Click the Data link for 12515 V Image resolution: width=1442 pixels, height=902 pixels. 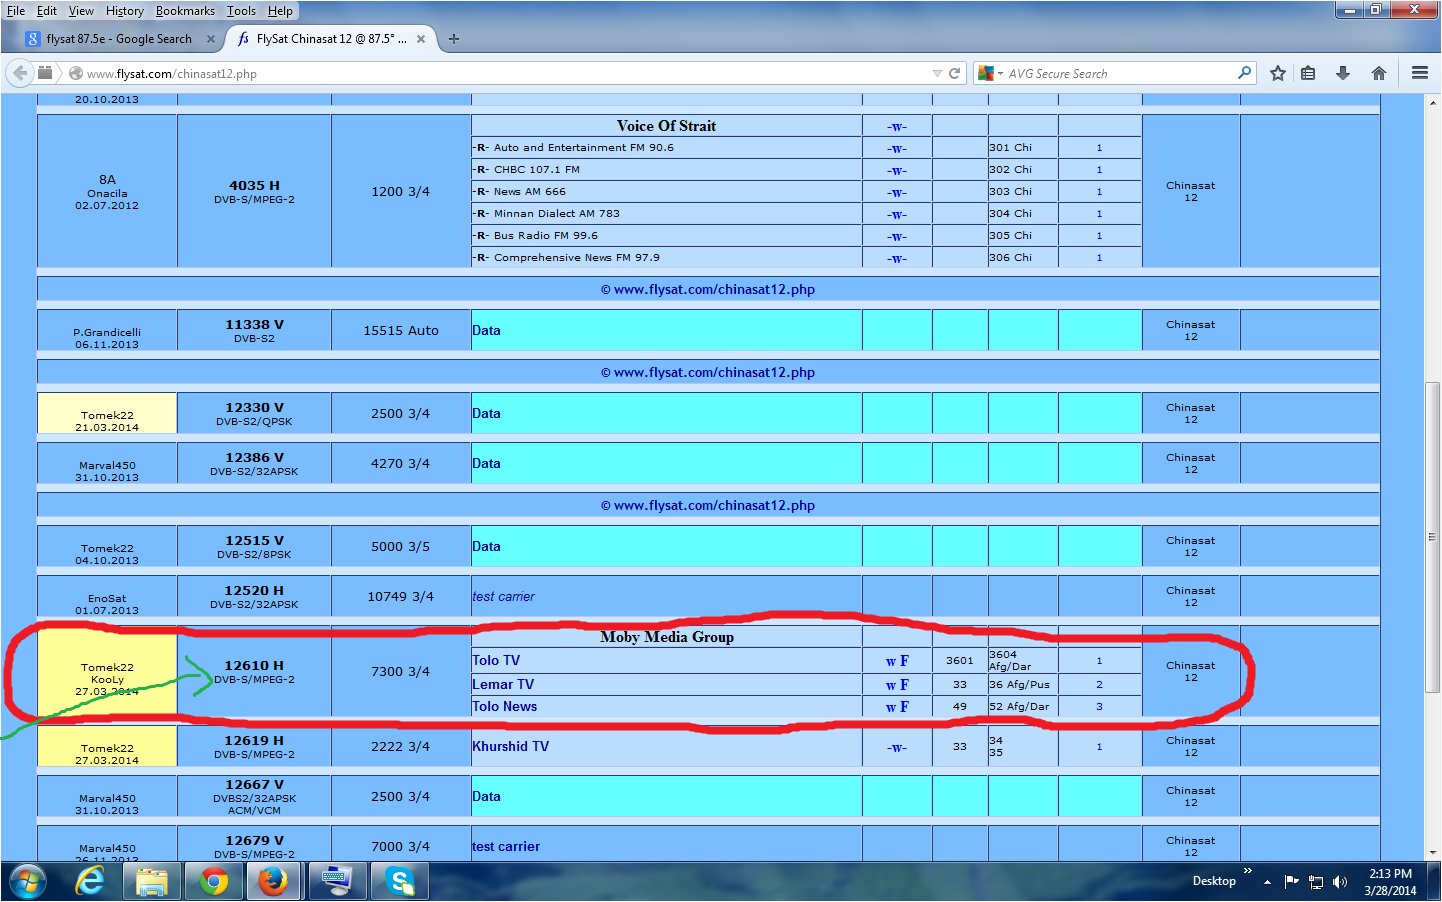point(487,547)
